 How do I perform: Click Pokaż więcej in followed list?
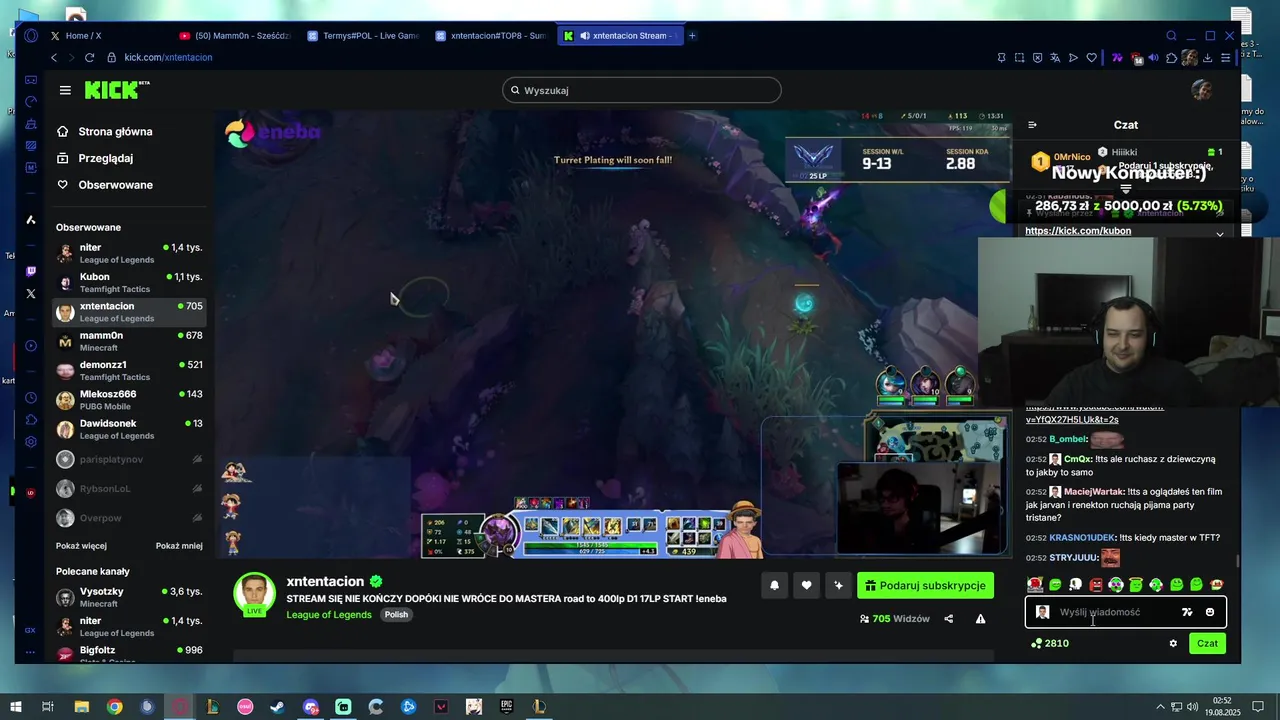click(x=81, y=546)
